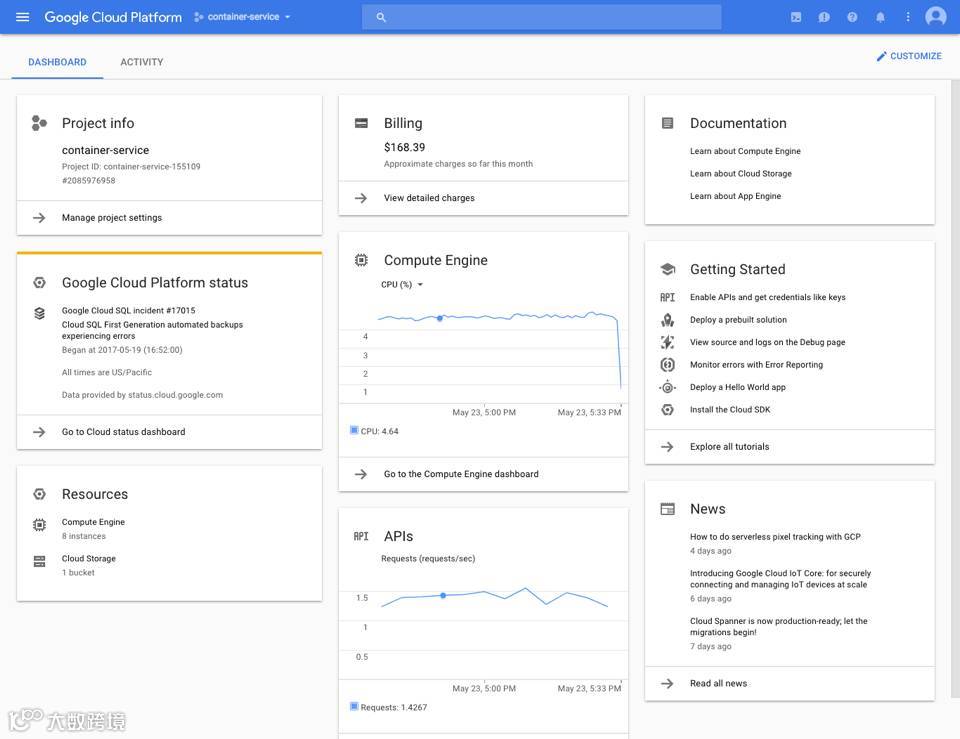The width and height of the screenshot is (960, 739).
Task: Open Learn about Cloud Storage doc
Action: click(741, 174)
